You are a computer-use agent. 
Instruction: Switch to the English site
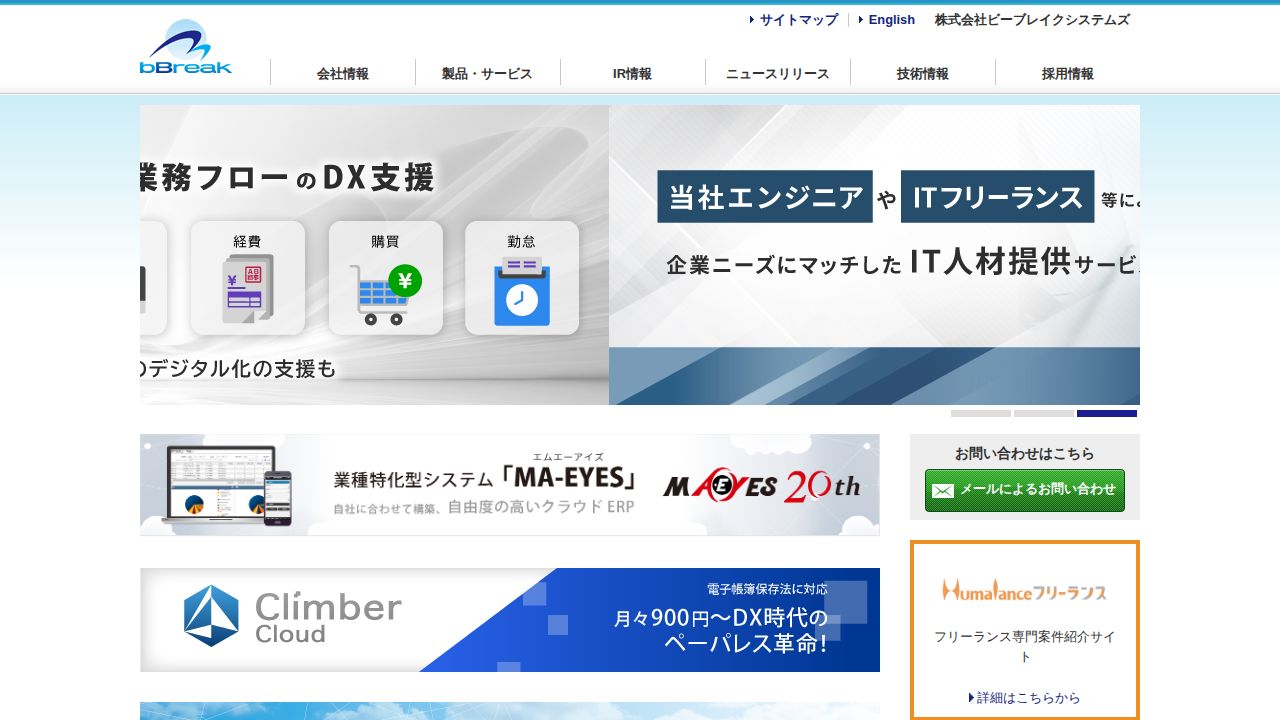click(891, 20)
